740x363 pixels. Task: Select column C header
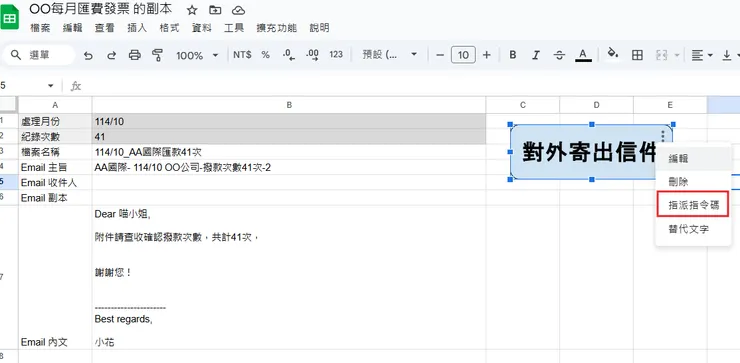coord(523,105)
